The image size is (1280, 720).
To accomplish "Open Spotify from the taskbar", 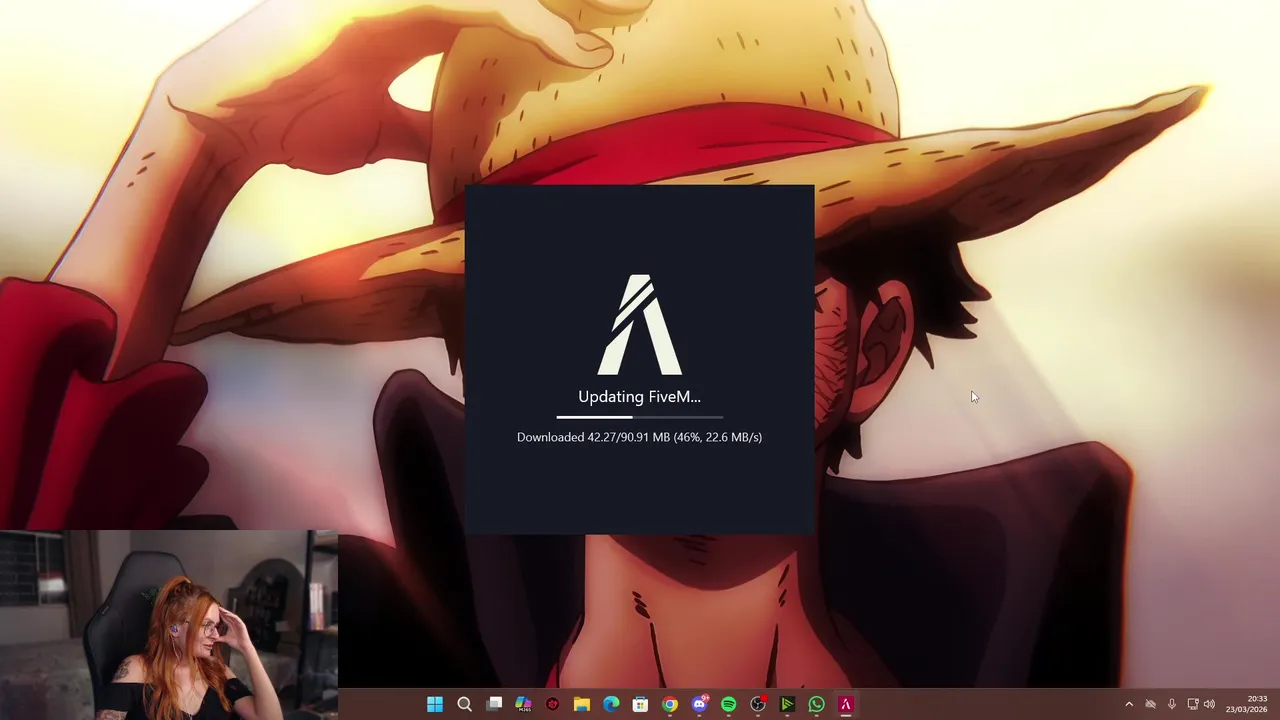I will [x=728, y=704].
